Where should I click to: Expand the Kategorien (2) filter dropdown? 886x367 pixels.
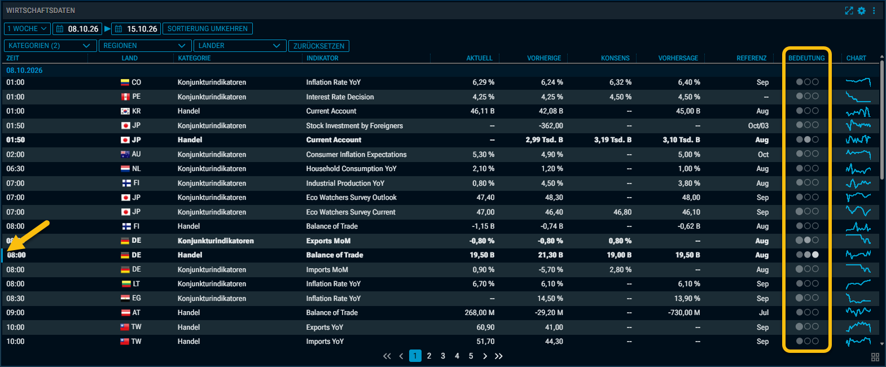pyautogui.click(x=50, y=46)
